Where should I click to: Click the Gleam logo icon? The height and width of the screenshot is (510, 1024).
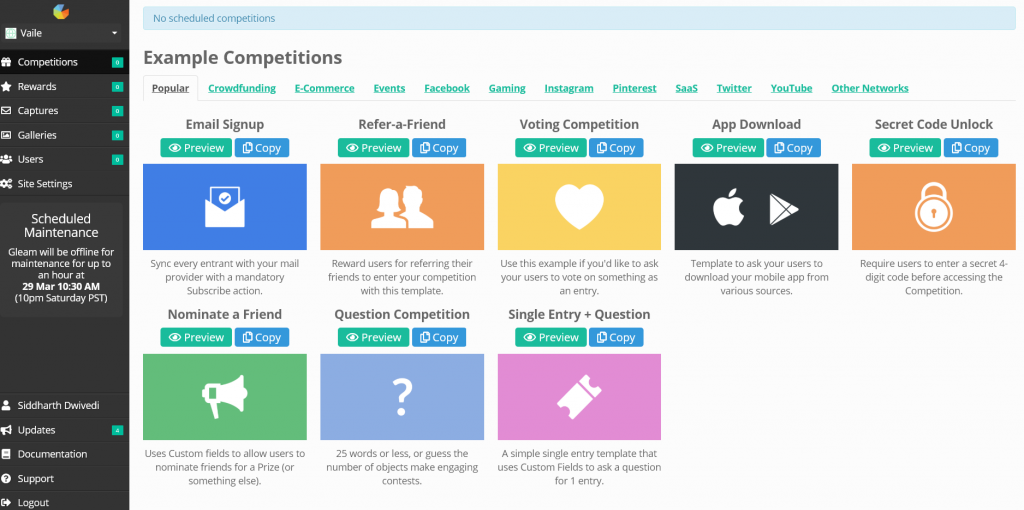pyautogui.click(x=61, y=12)
